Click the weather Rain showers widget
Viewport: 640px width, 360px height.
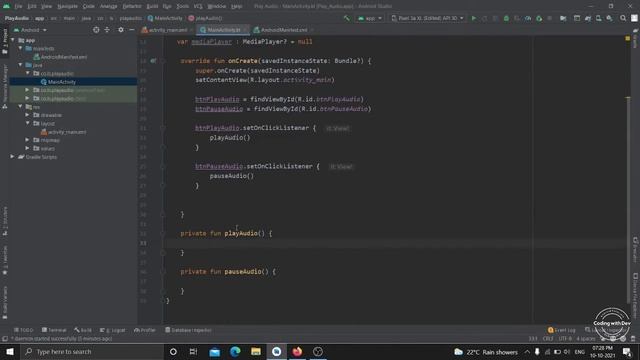[x=486, y=352]
